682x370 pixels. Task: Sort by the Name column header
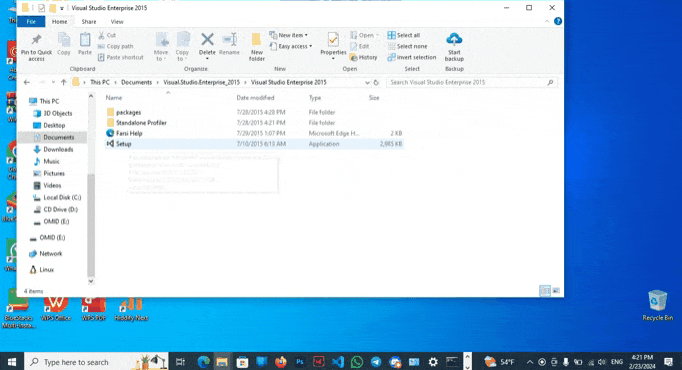114,98
